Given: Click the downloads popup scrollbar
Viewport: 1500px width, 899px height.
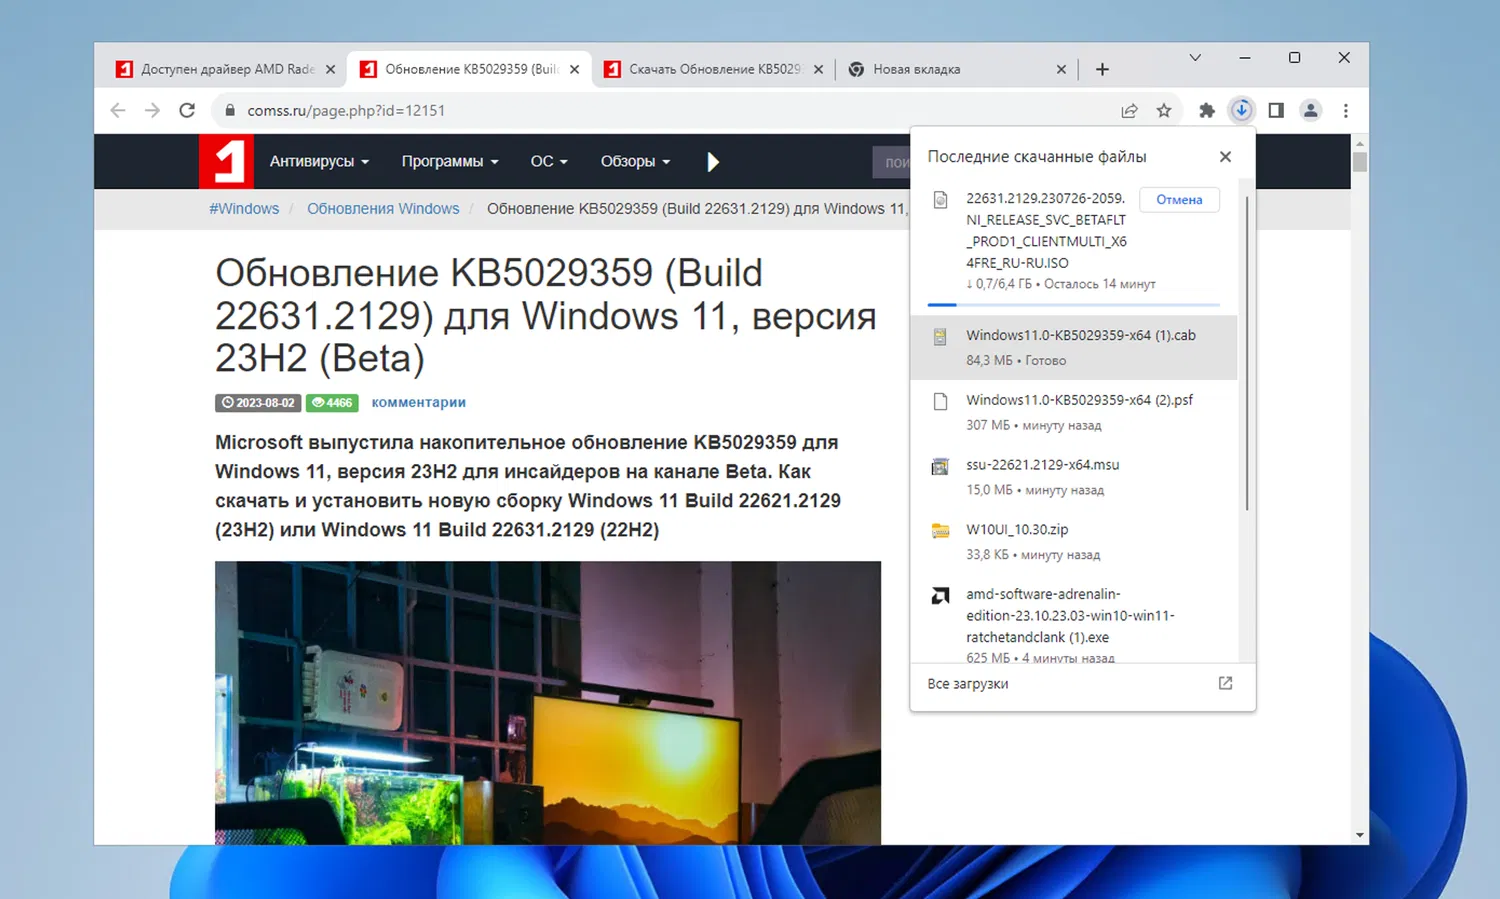Looking at the screenshot, I should pyautogui.click(x=1247, y=353).
